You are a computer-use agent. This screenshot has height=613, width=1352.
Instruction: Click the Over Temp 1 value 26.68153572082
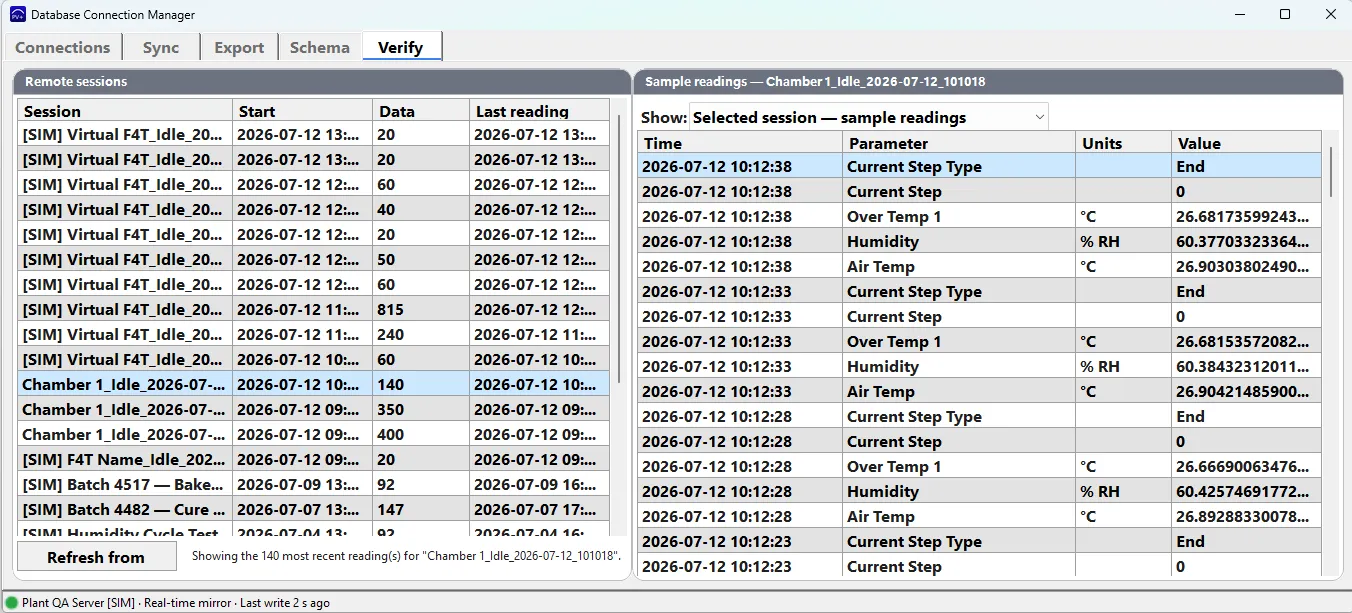point(1246,341)
